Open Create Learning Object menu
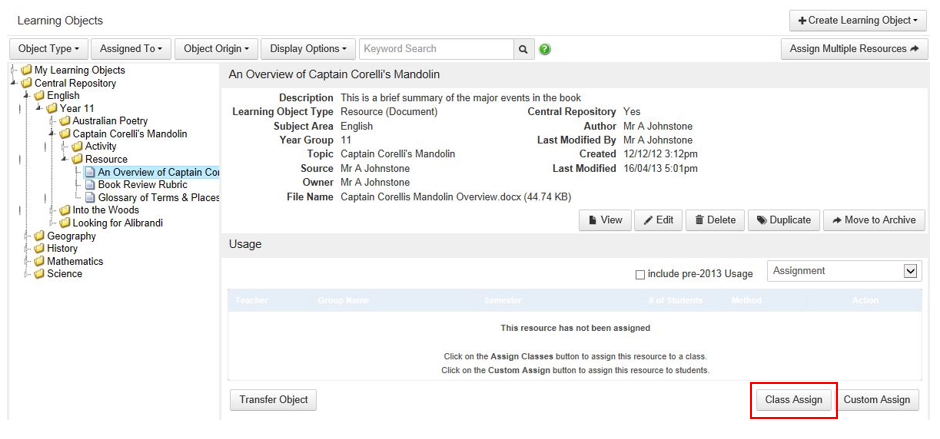 [858, 21]
